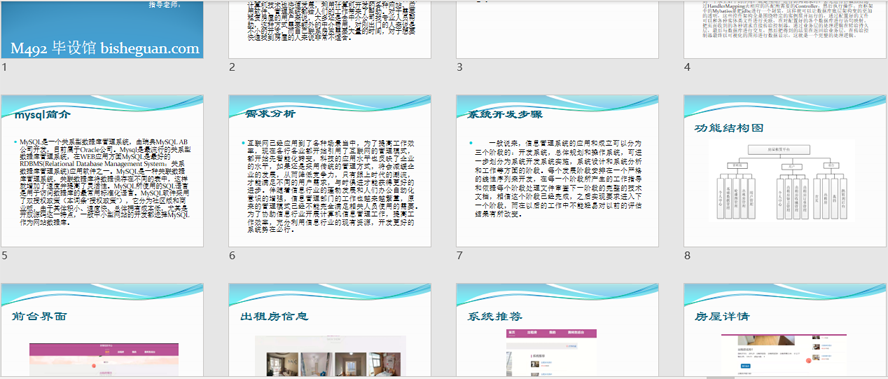Select the 房屋详情 slide thumbnail

[x=785, y=330]
